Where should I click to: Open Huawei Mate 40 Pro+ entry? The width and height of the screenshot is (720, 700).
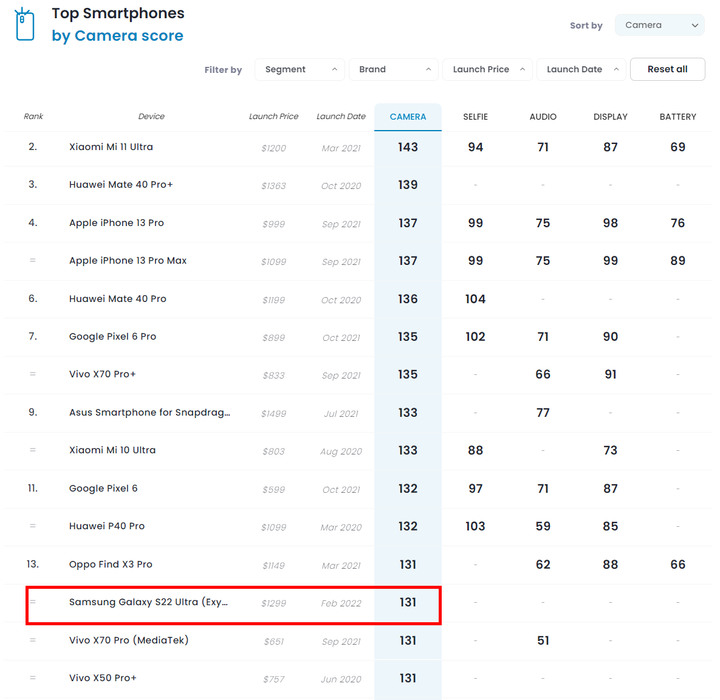tap(121, 185)
